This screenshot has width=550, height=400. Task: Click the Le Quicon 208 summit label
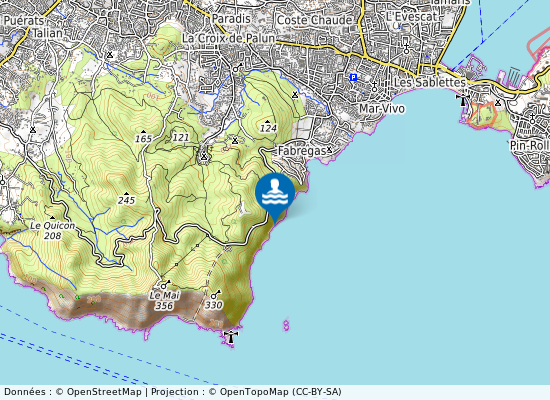coord(53,231)
